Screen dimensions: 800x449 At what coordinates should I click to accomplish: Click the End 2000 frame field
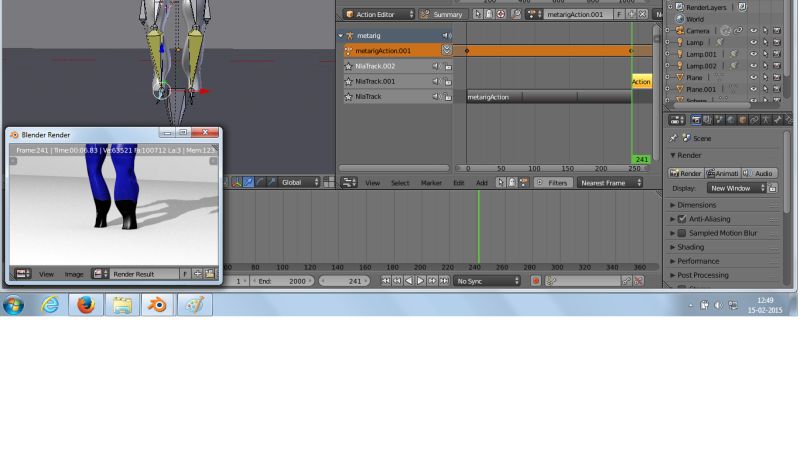(281, 281)
